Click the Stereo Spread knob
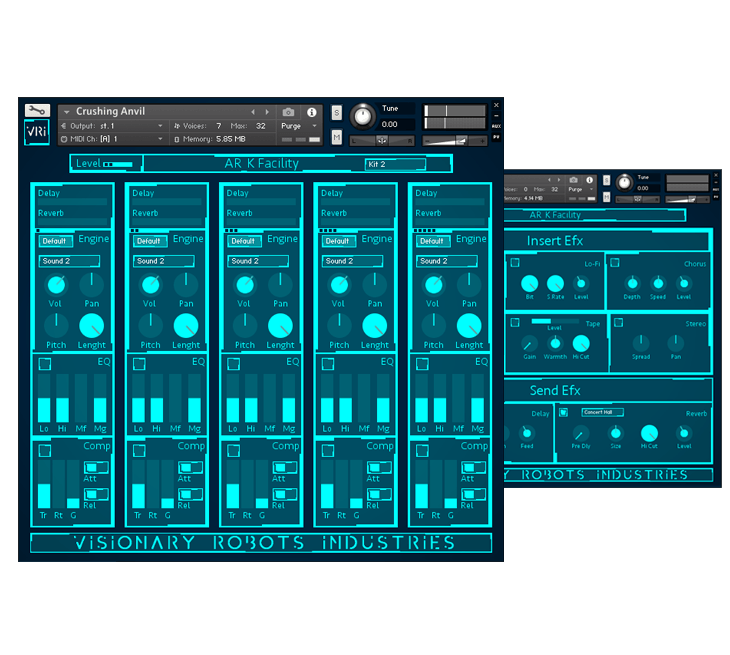Screen dimensions: 730x655 tap(641, 344)
